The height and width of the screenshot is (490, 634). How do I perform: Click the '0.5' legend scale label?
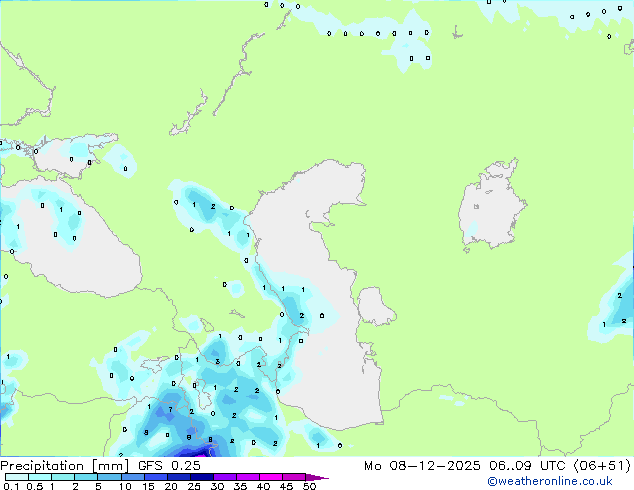click(x=35, y=486)
